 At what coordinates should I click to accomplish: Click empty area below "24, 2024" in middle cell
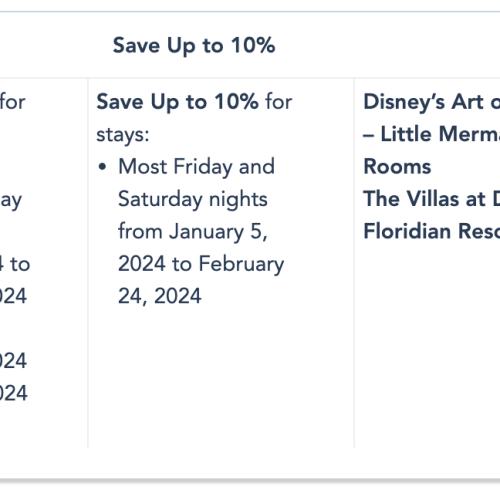[221, 377]
